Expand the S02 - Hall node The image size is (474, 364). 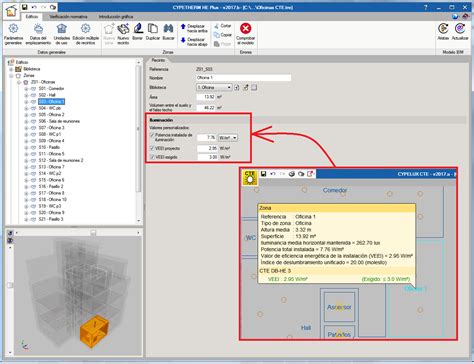(26, 95)
